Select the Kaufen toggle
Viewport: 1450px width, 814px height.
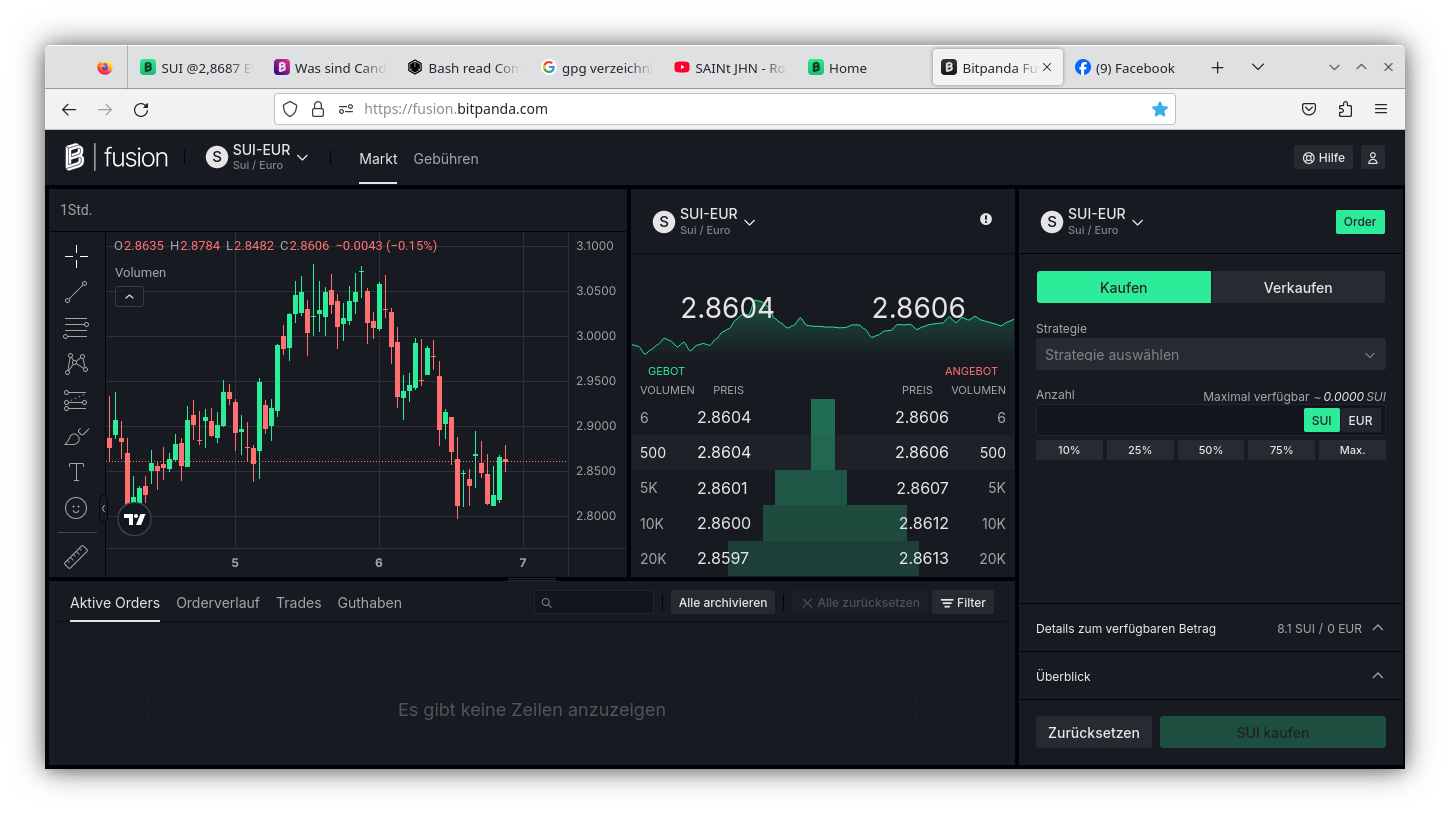point(1123,287)
